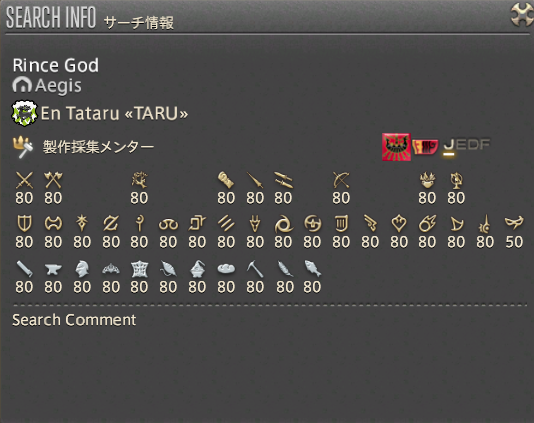Select the Gladiator crossed swords icon

pyautogui.click(x=25, y=180)
